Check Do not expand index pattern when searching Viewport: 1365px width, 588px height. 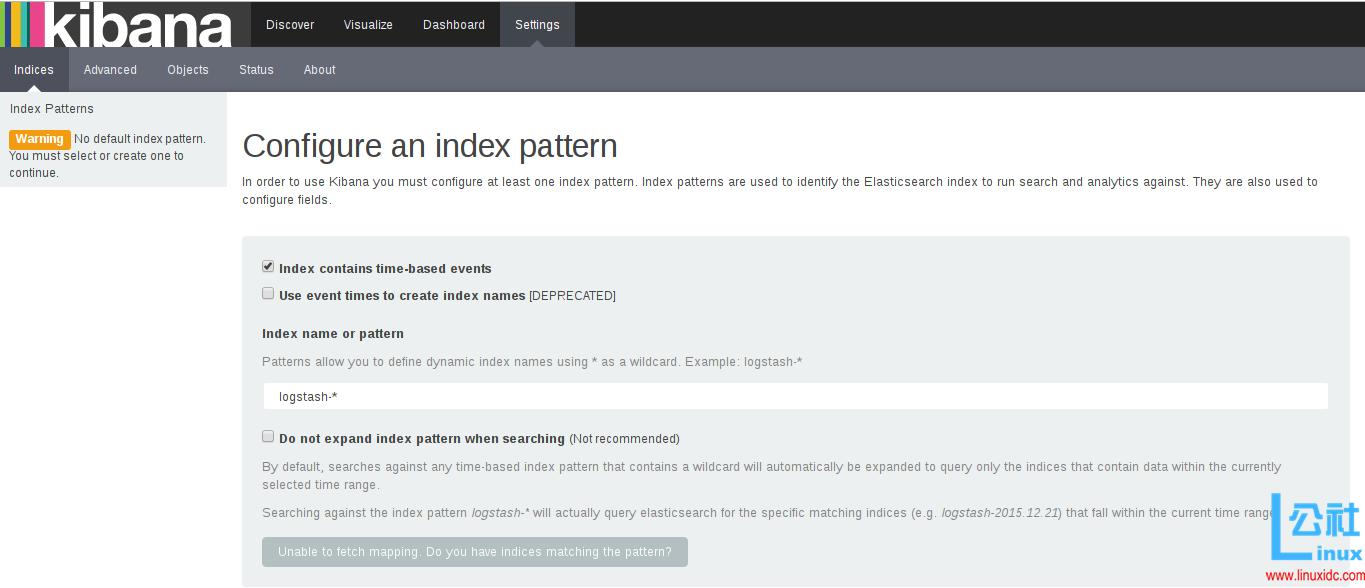[x=268, y=437]
